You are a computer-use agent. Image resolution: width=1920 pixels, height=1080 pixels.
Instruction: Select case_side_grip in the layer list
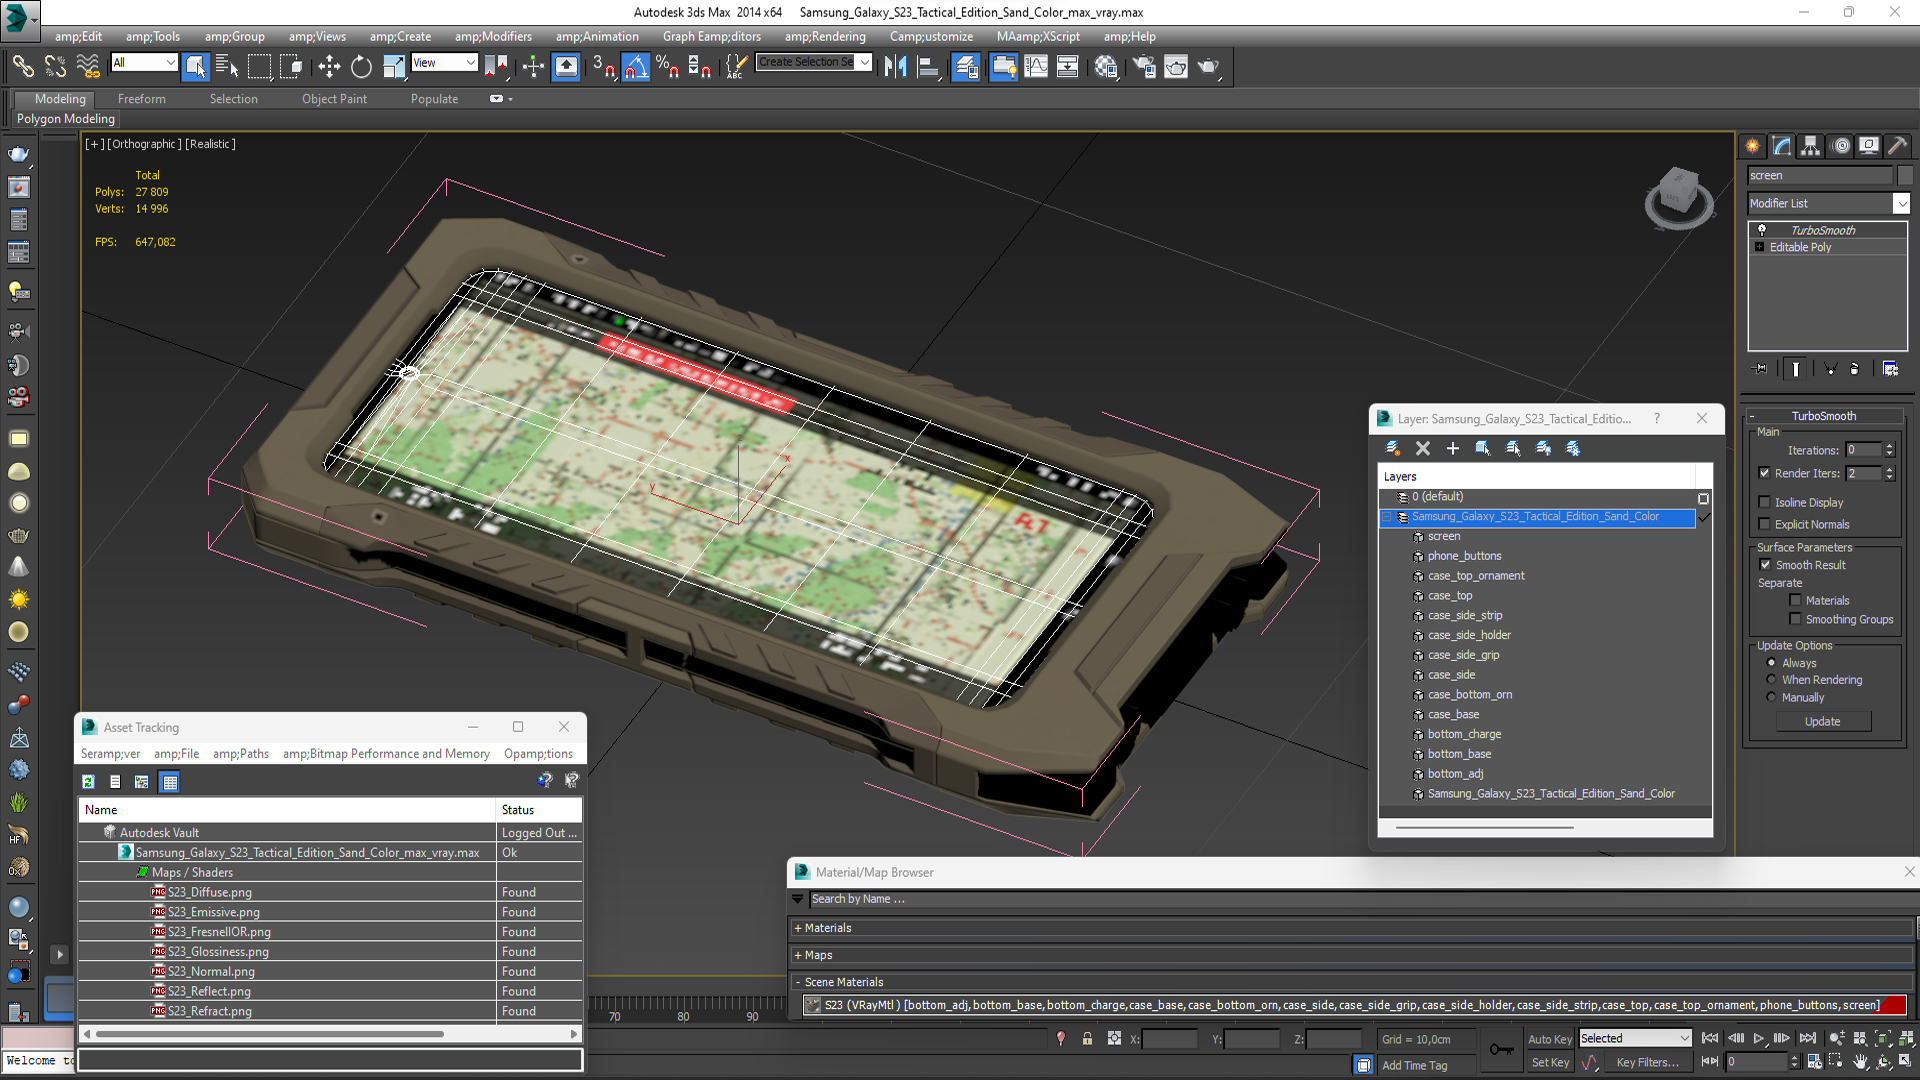[1463, 655]
